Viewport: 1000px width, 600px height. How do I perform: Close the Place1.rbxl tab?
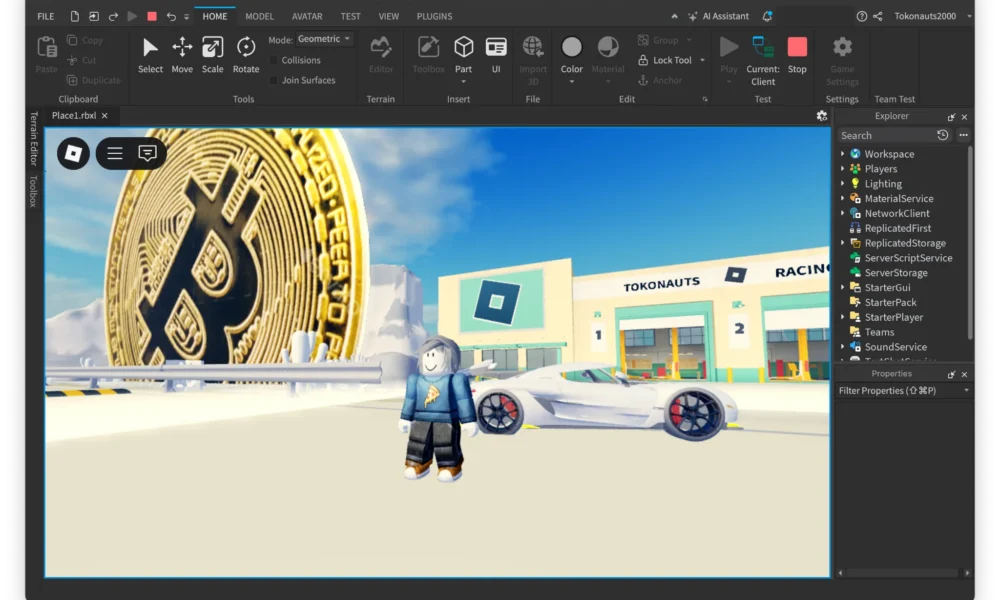(105, 115)
